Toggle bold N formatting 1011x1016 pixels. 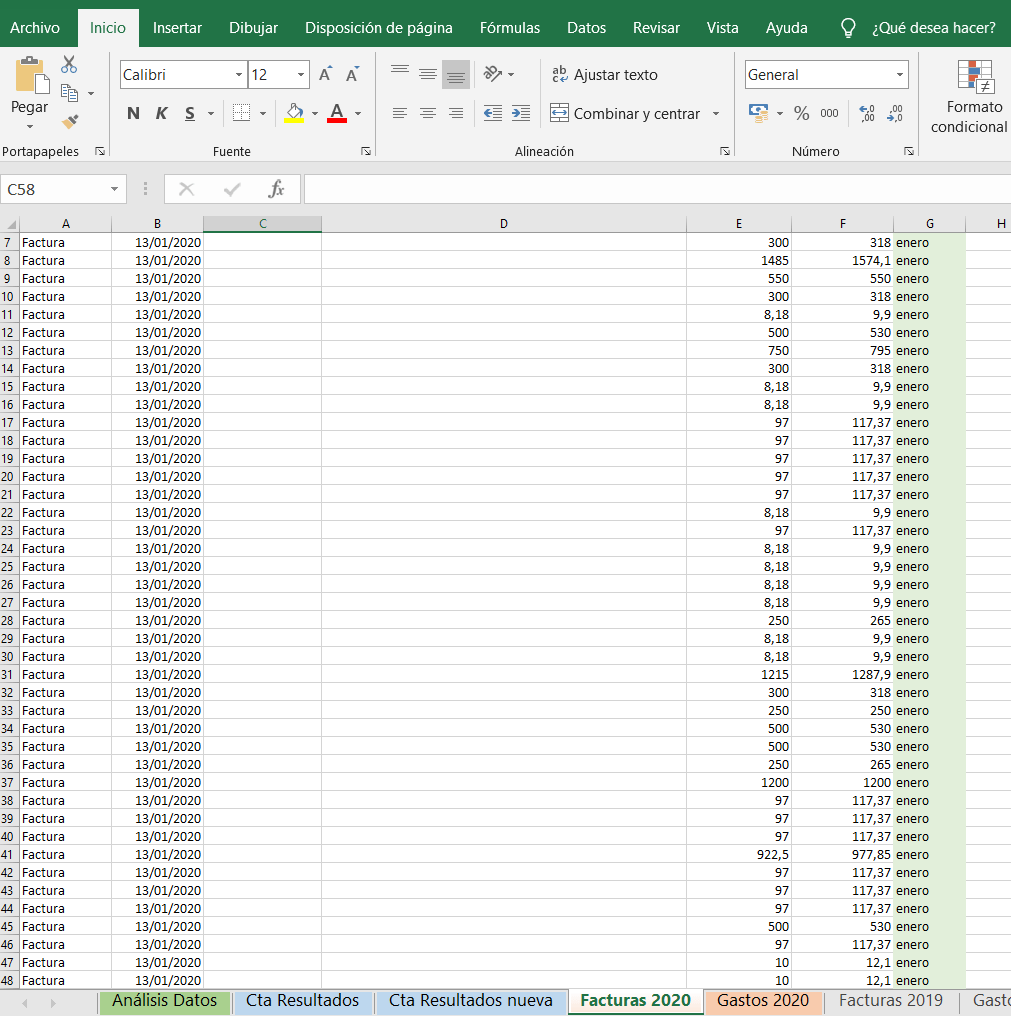pos(134,113)
